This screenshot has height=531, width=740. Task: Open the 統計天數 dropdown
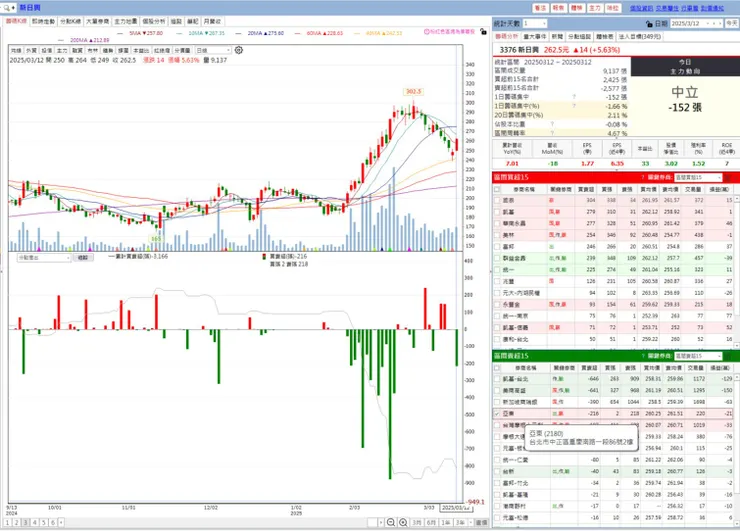[x=535, y=24]
